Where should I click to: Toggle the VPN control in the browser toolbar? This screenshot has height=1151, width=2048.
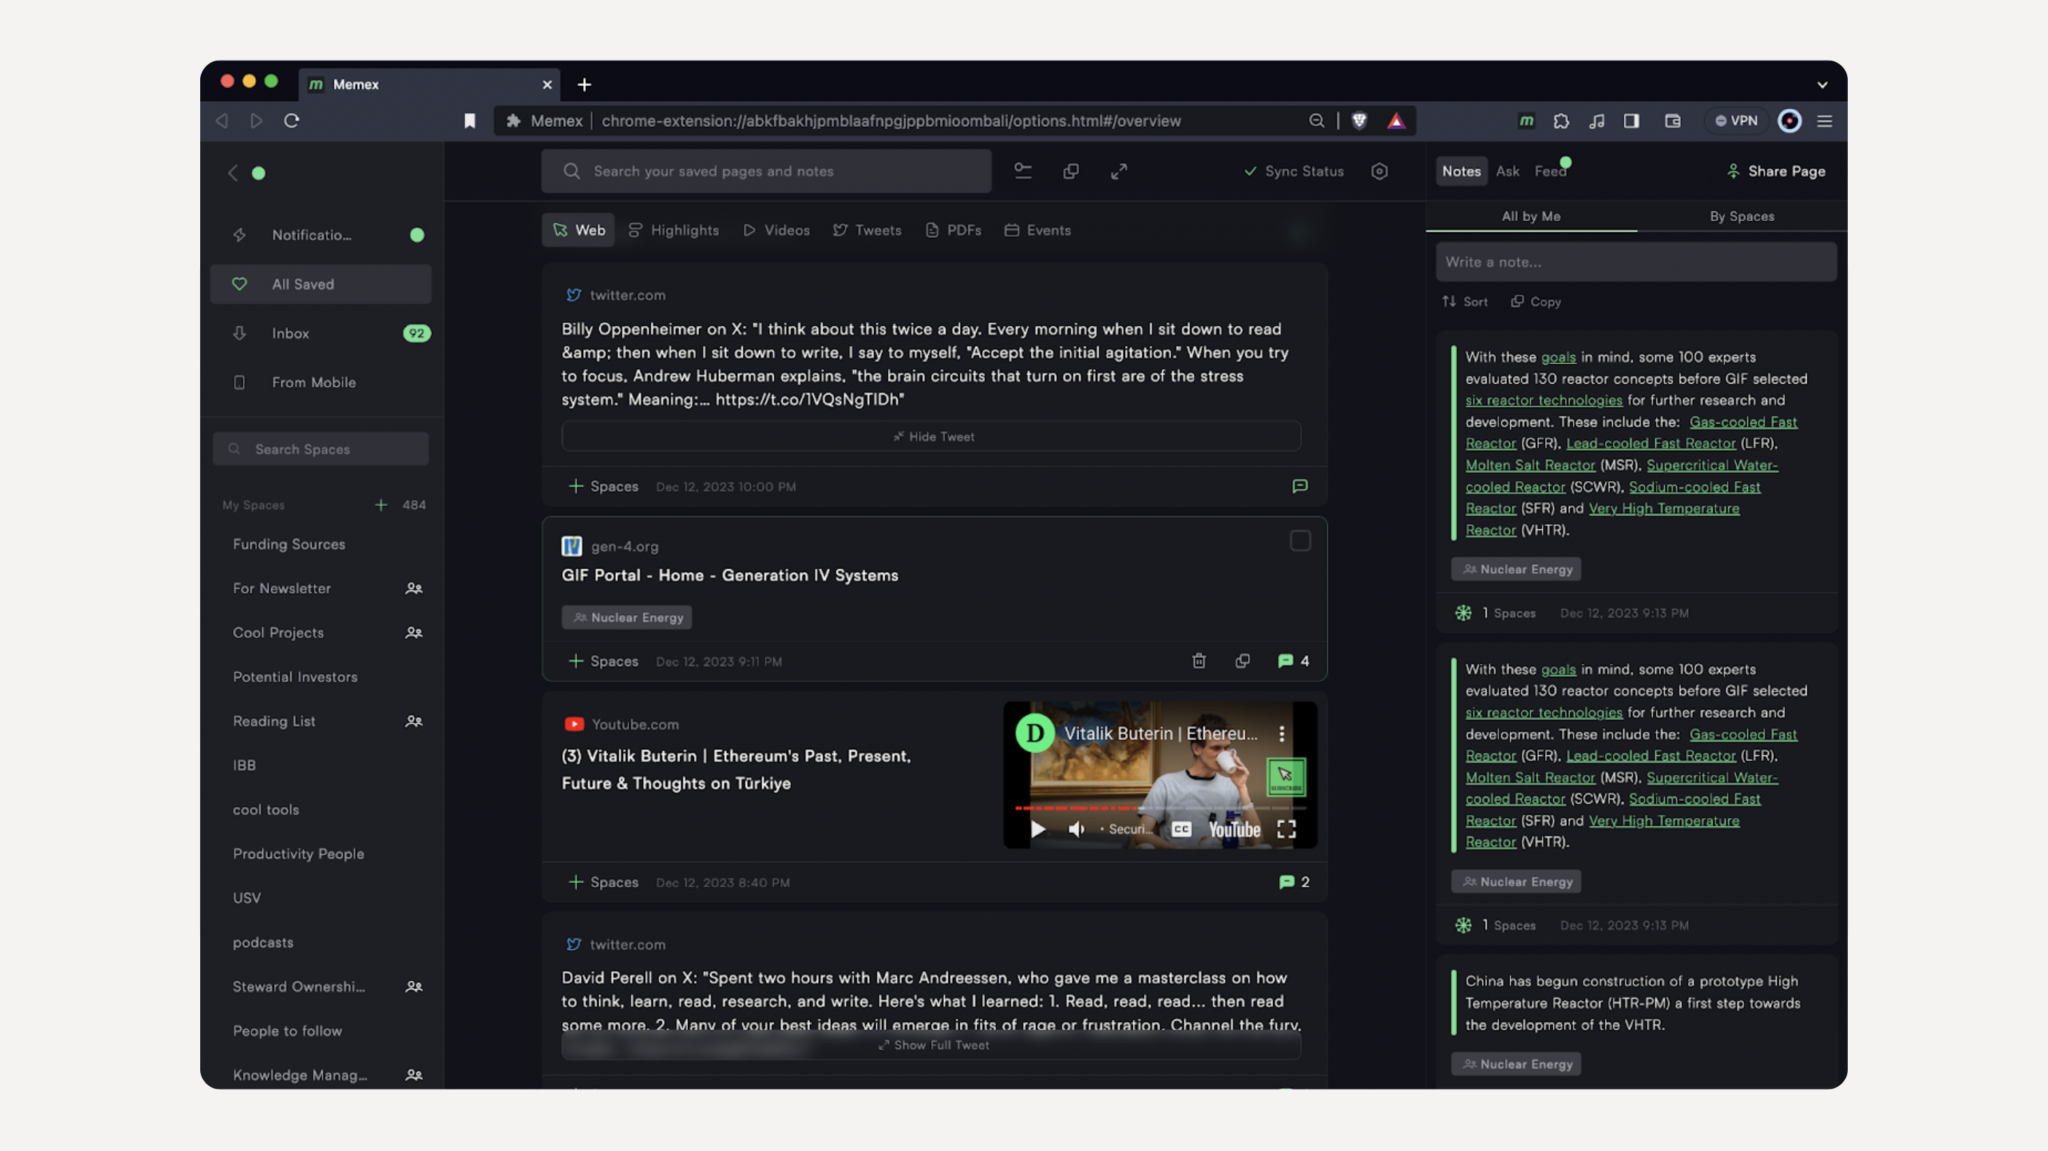tap(1736, 120)
